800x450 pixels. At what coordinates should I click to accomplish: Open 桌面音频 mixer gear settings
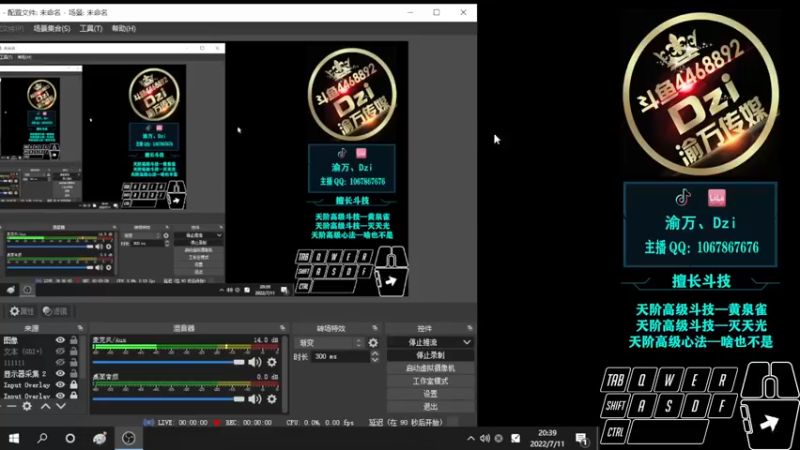click(x=272, y=399)
